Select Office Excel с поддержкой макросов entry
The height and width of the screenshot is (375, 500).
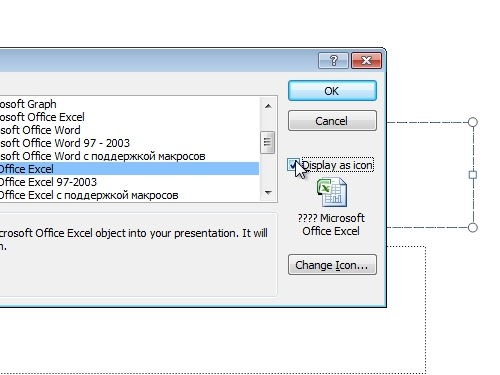129,195
